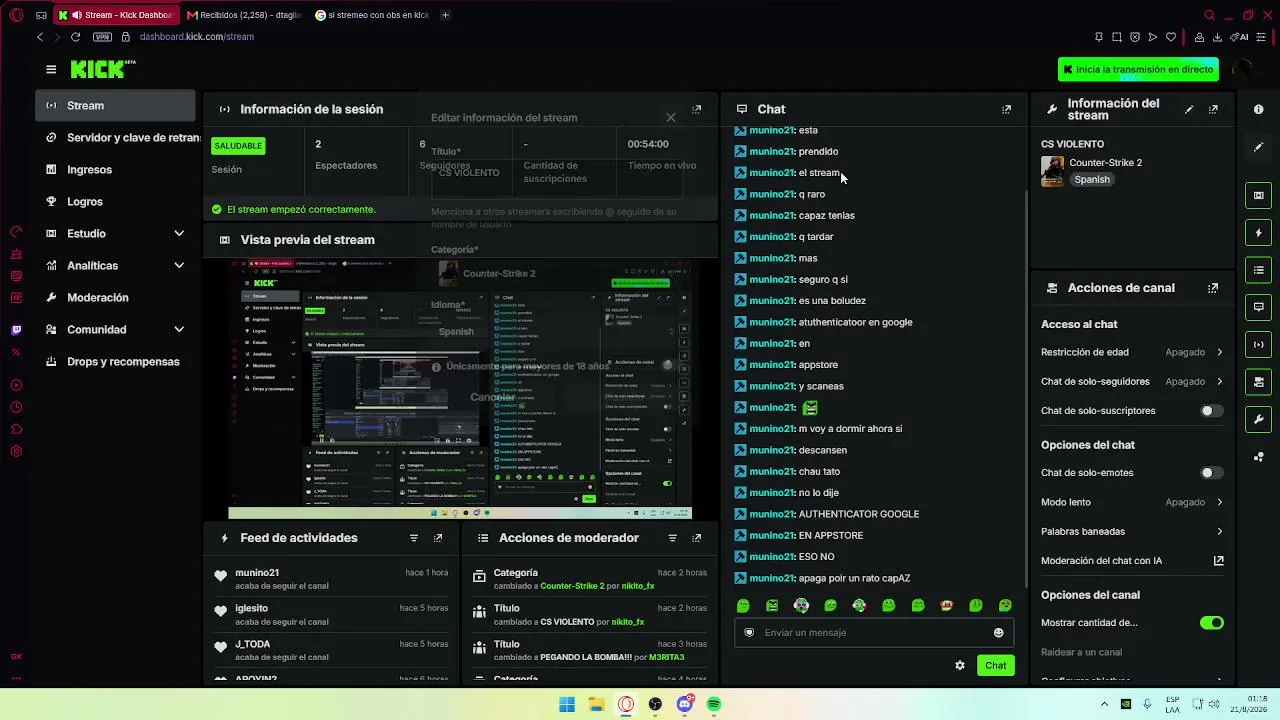Viewport: 1280px width, 720px height.
Task: Pop out the Acciones de canal panel
Action: point(1213,288)
